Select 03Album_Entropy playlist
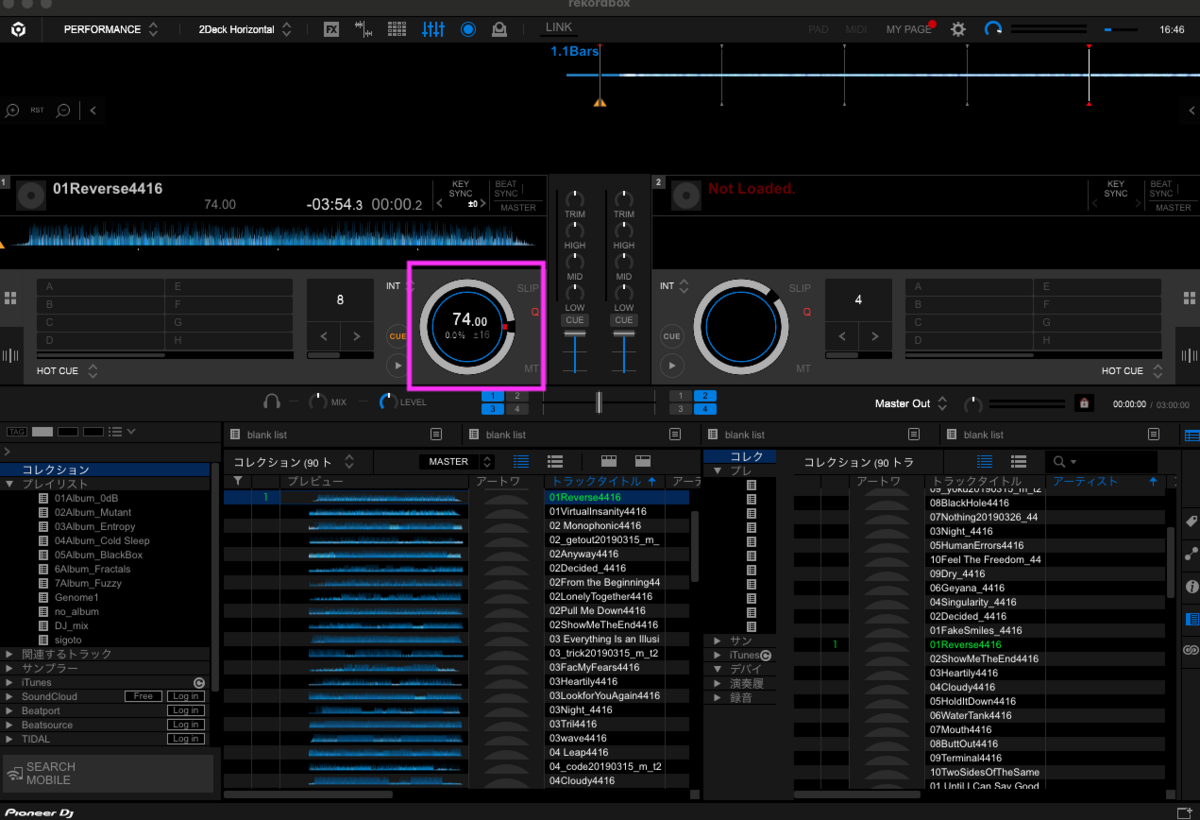 point(95,526)
